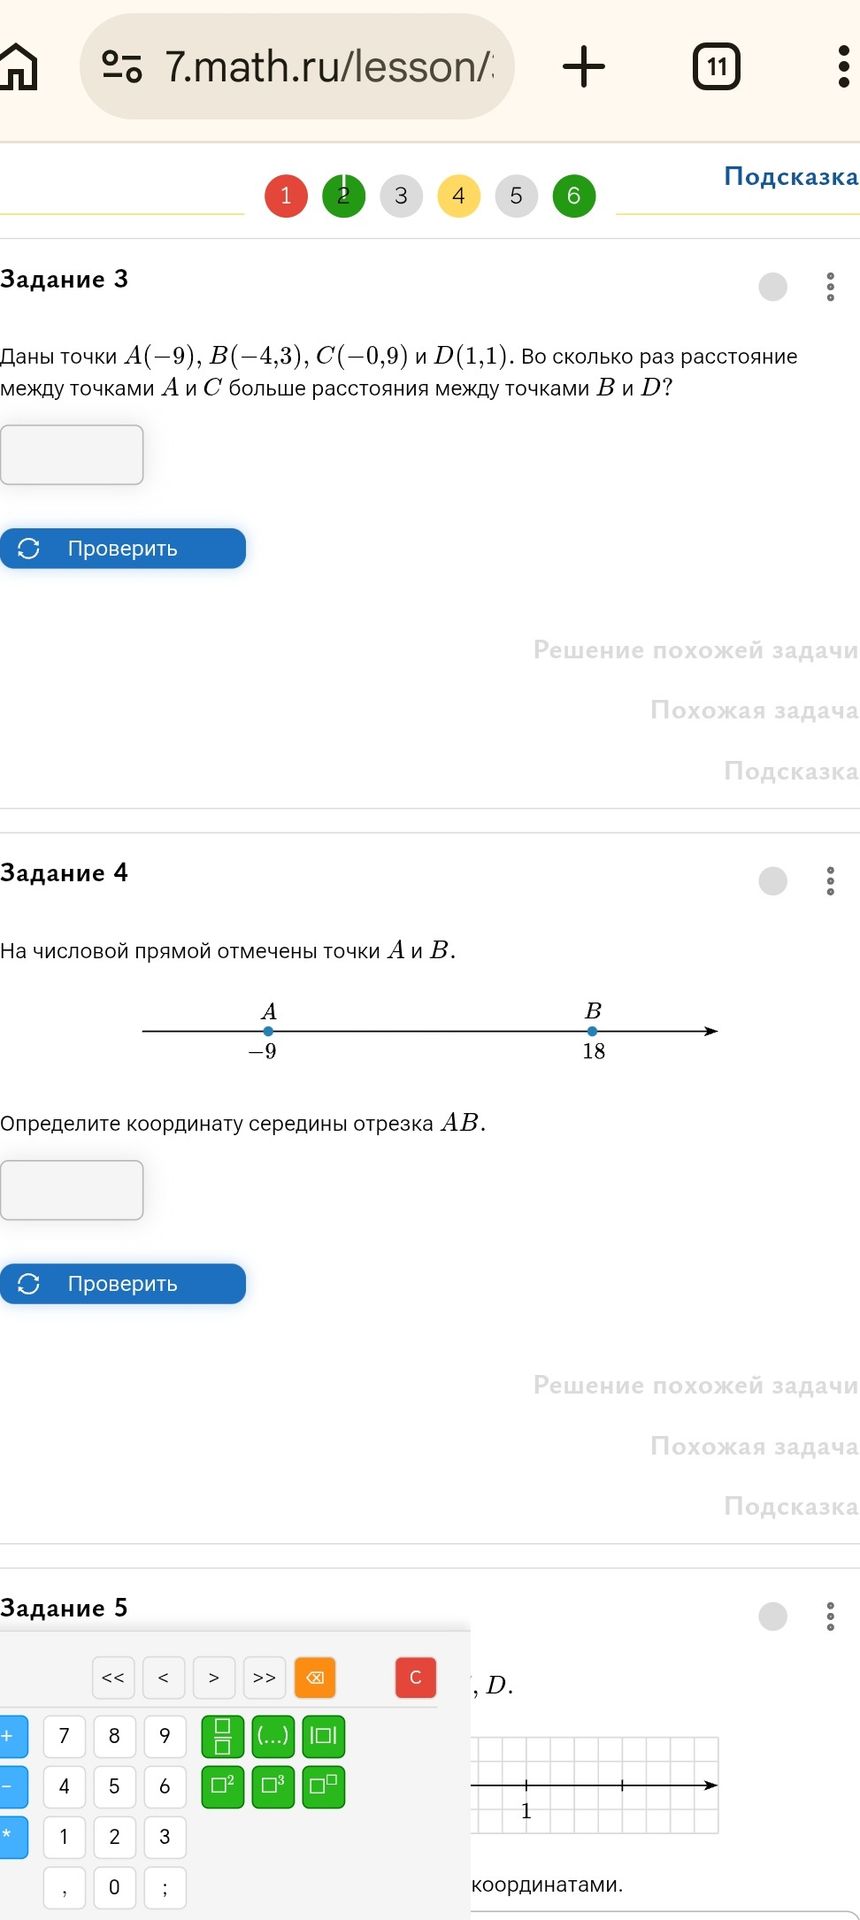
Task: Expand the three-dot options for Задание 4
Action: pos(830,881)
